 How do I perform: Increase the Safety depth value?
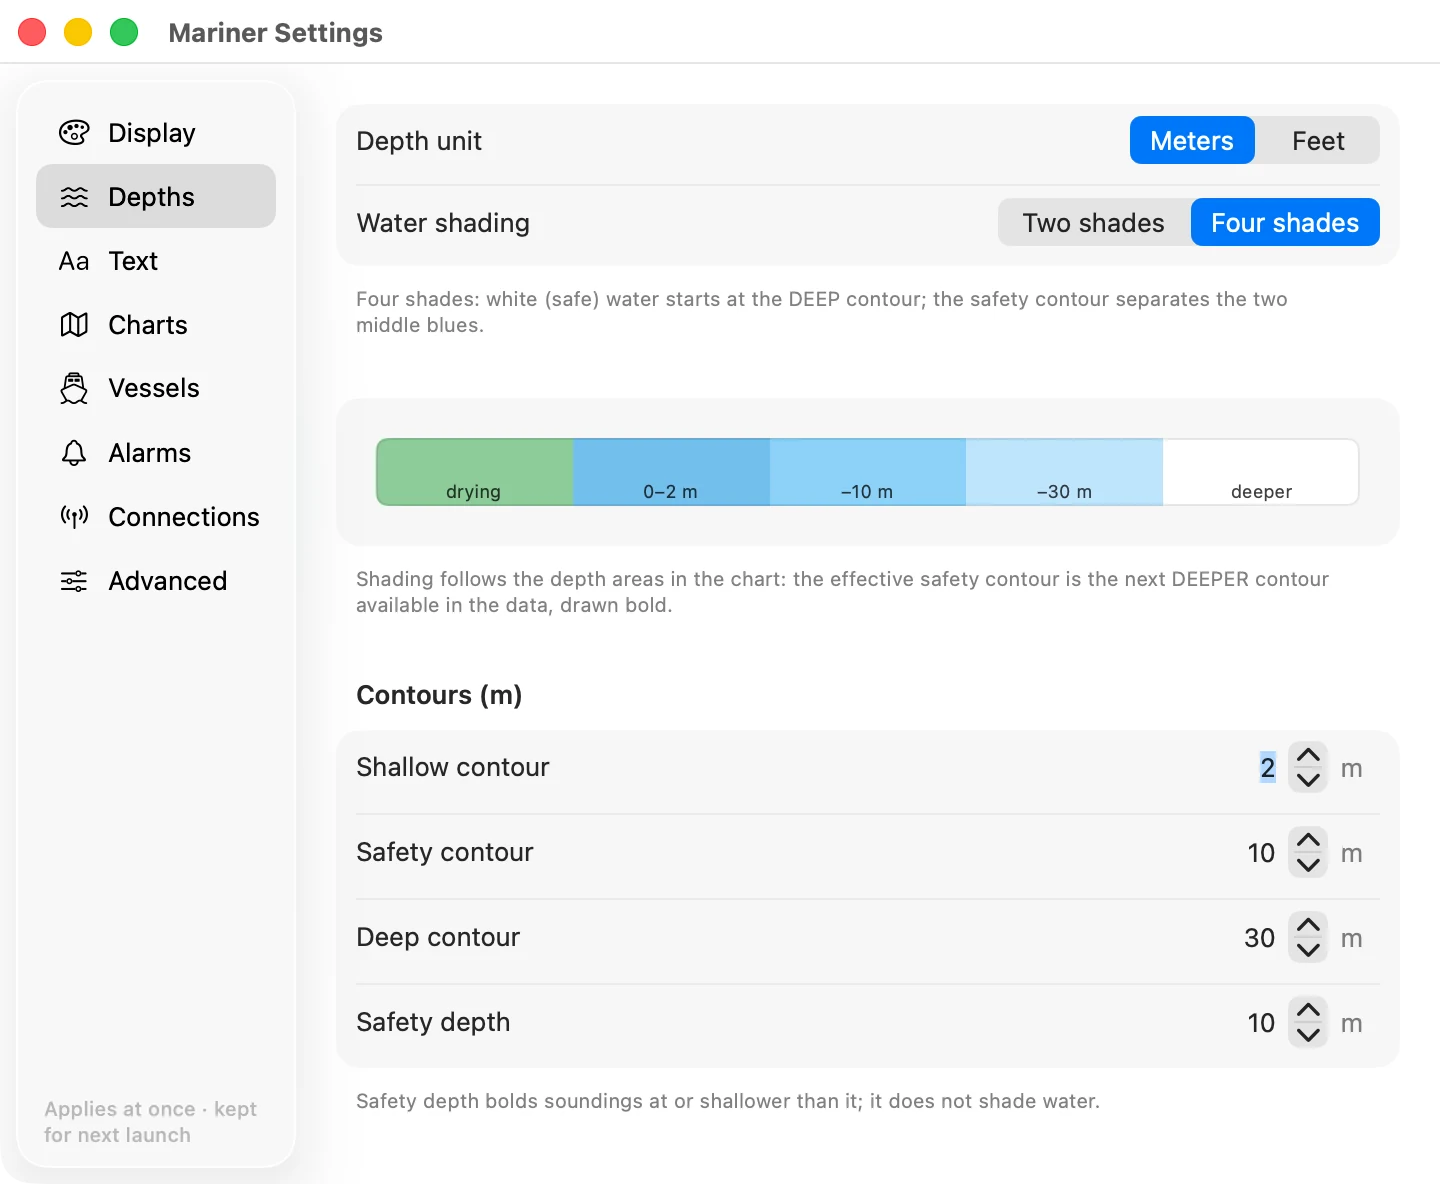click(x=1308, y=1010)
